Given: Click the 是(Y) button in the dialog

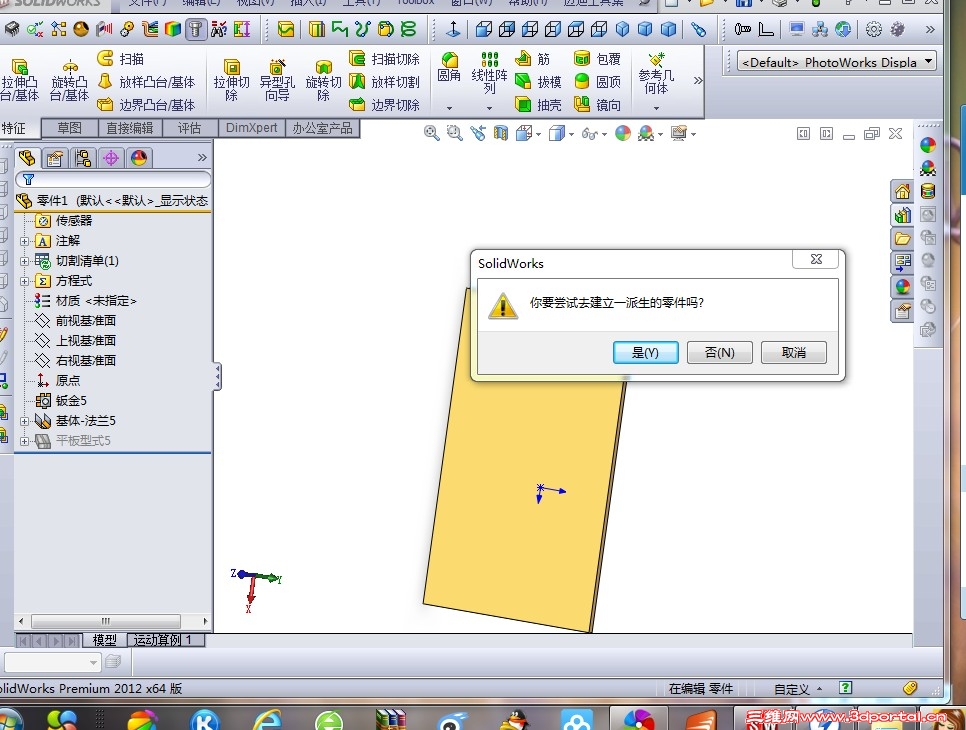Looking at the screenshot, I should [646, 352].
